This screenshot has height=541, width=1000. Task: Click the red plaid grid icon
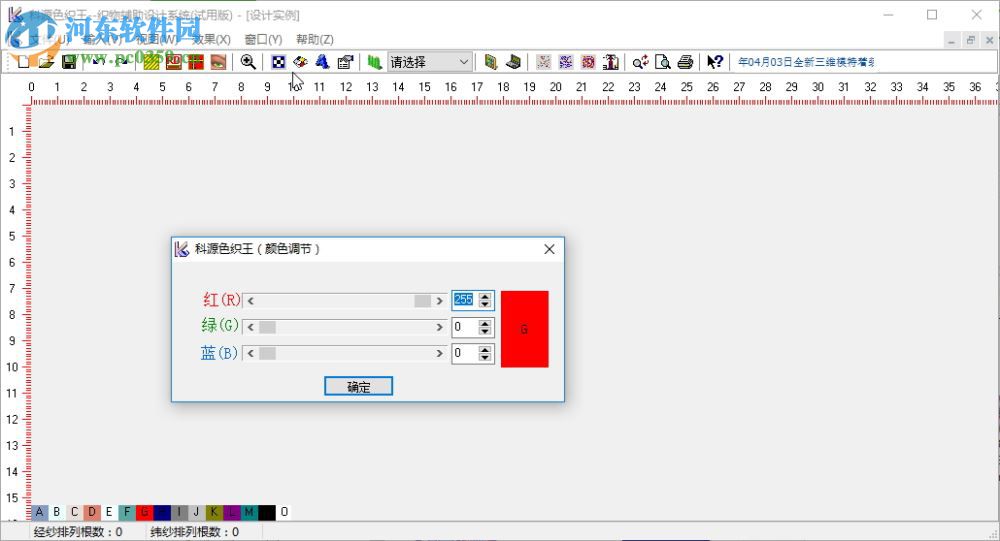pyautogui.click(x=196, y=62)
